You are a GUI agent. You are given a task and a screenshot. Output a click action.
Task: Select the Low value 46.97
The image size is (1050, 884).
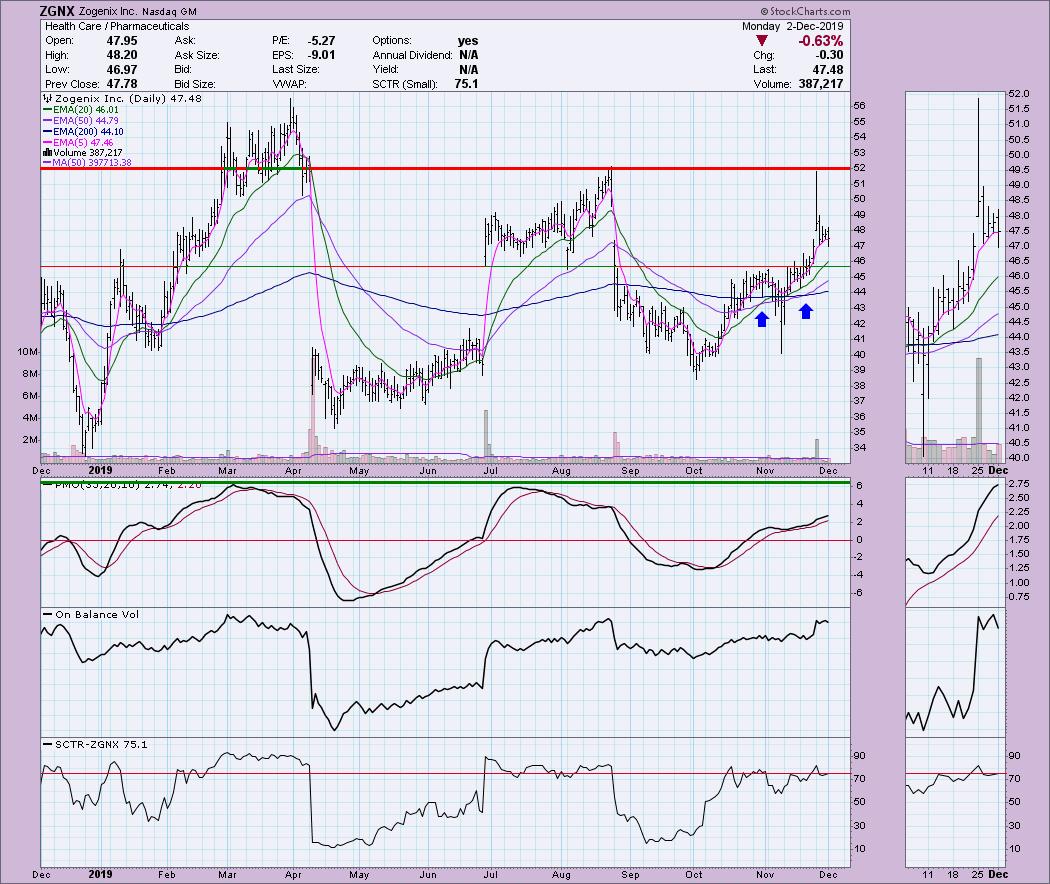[122, 70]
